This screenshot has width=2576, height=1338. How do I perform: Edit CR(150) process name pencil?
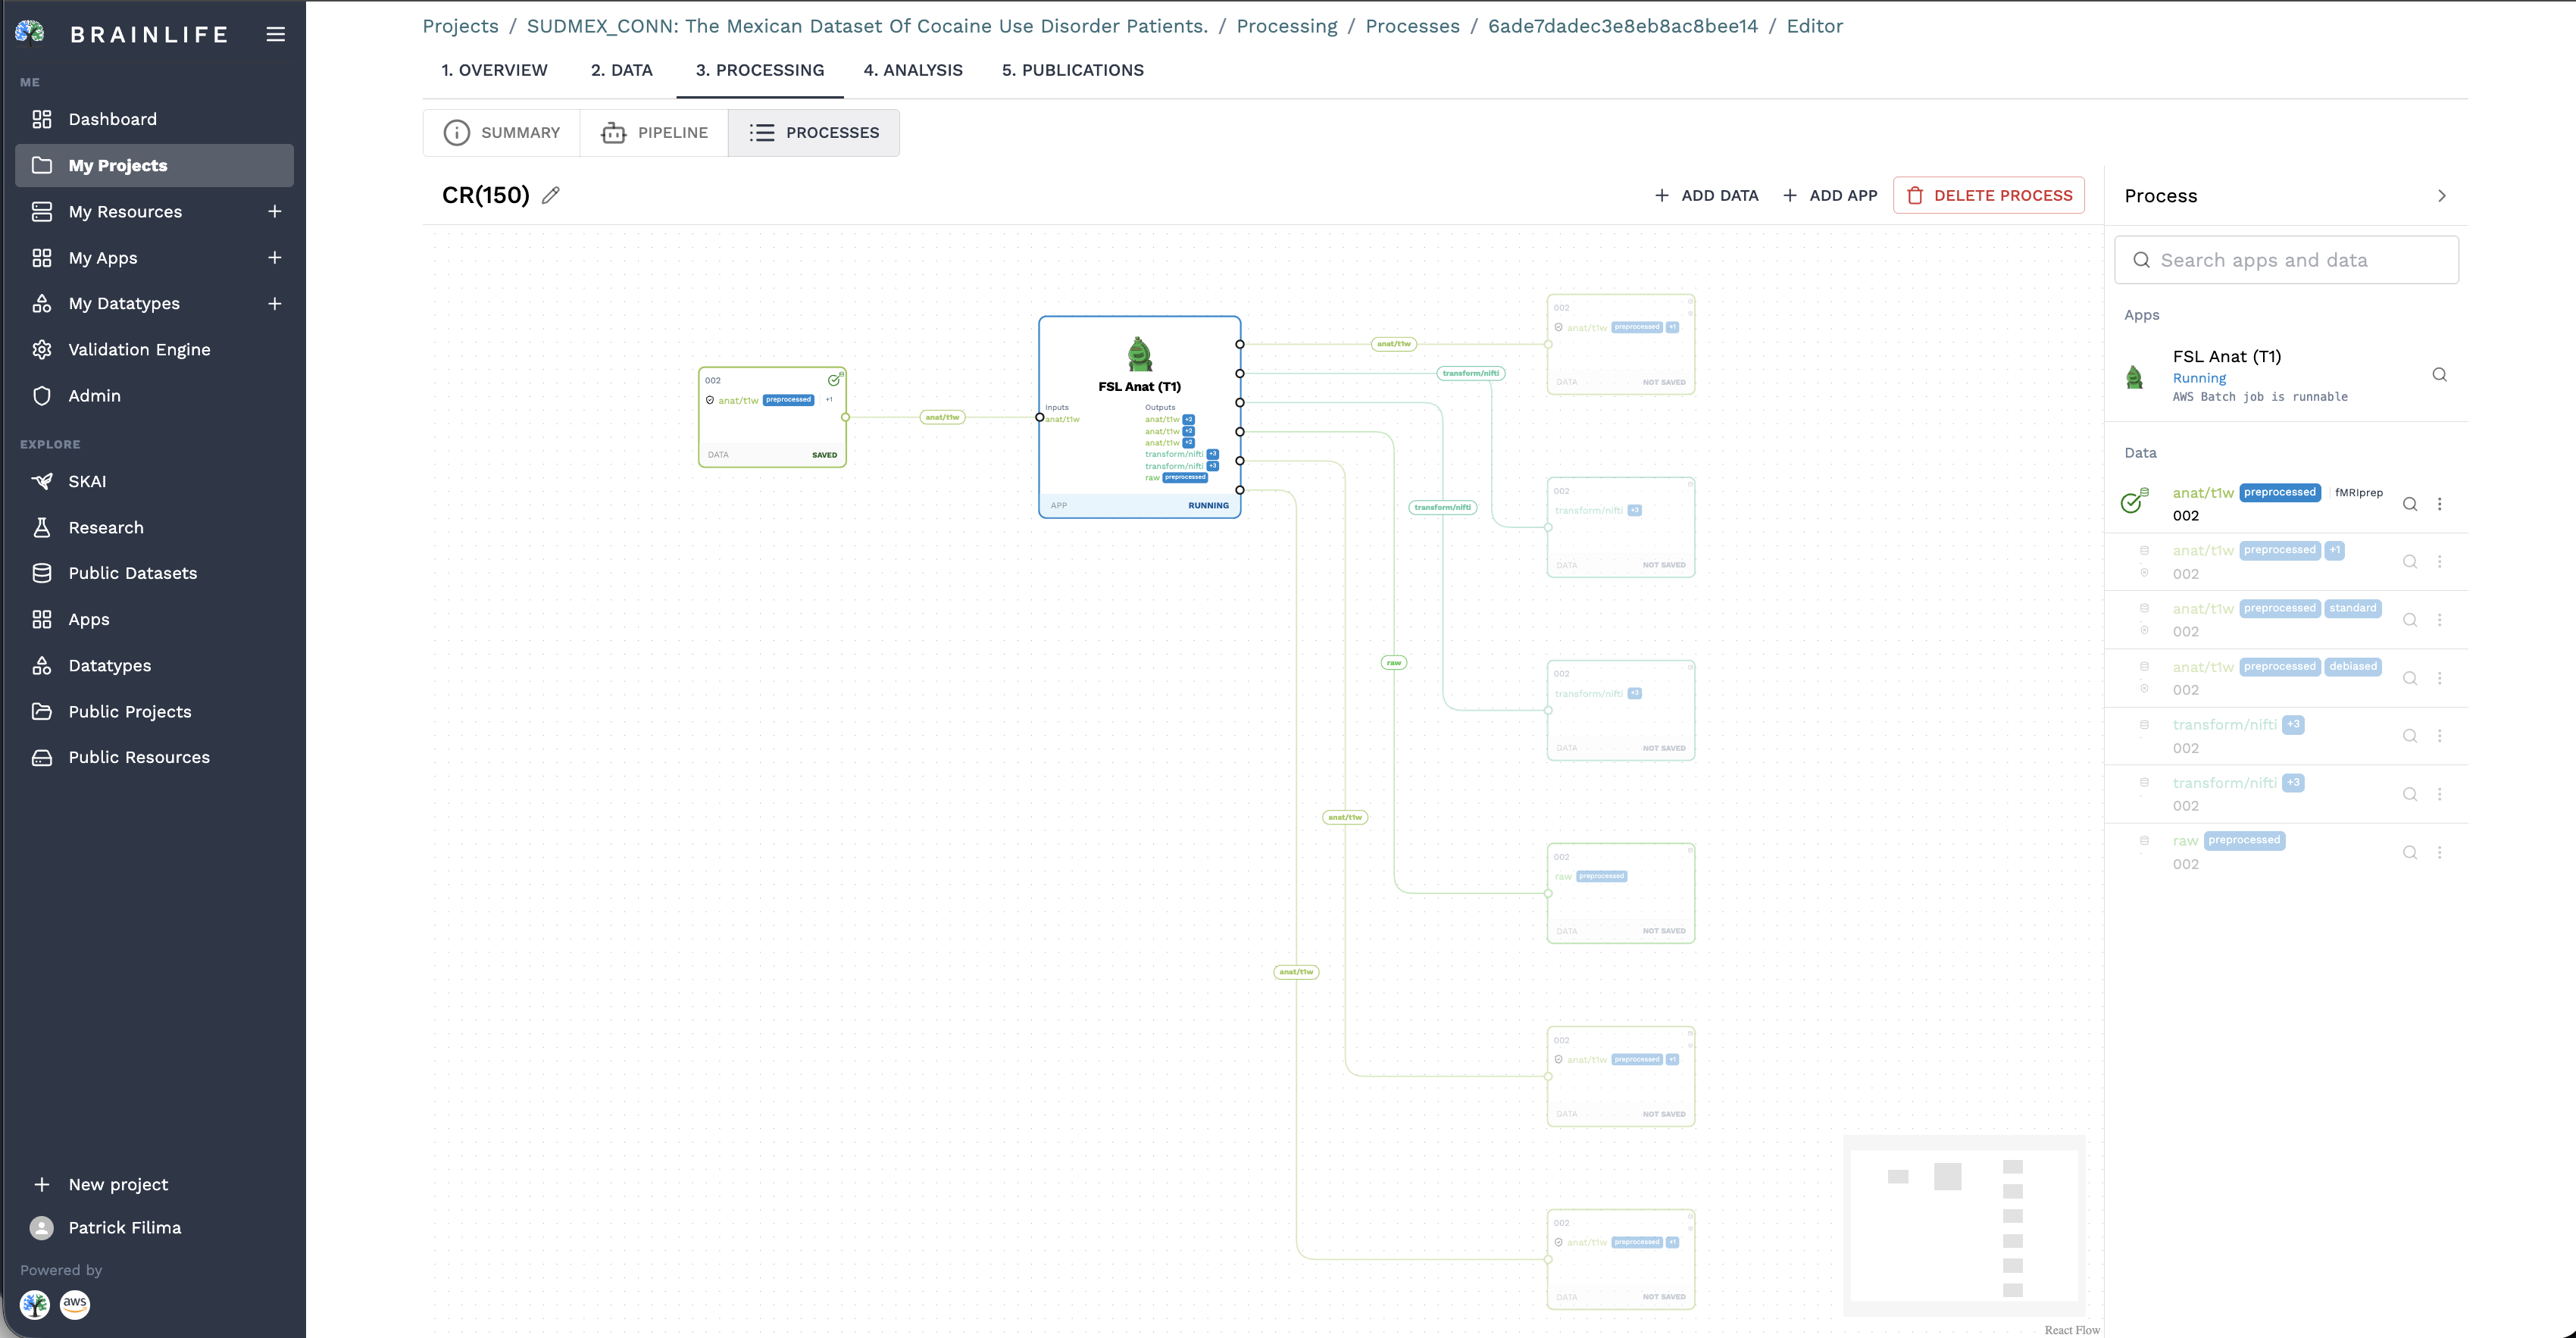pos(551,195)
